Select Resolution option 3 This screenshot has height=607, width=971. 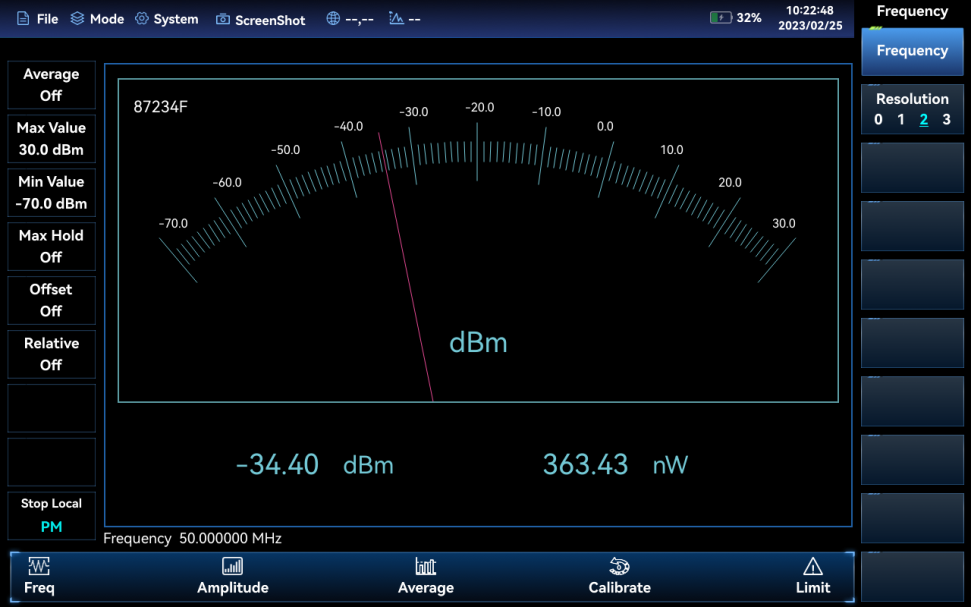click(946, 120)
